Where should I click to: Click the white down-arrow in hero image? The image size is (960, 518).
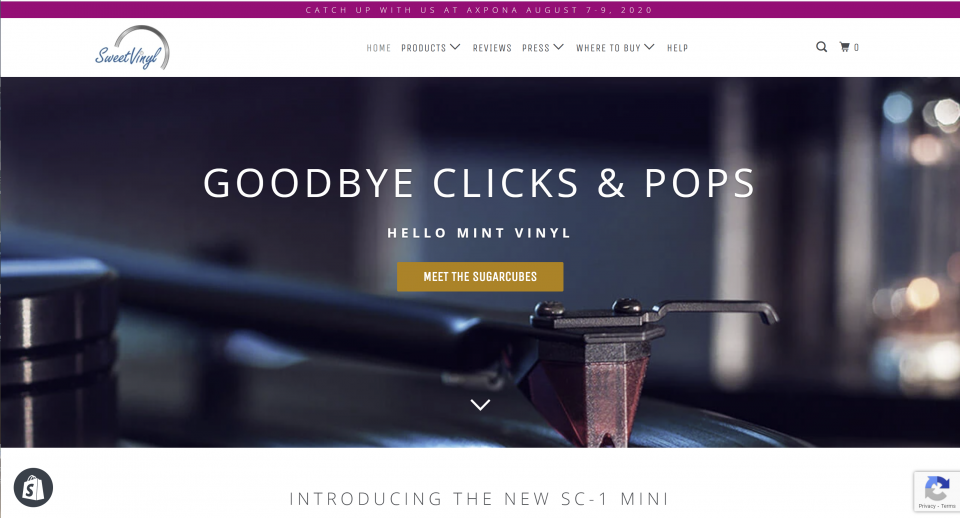pyautogui.click(x=481, y=405)
